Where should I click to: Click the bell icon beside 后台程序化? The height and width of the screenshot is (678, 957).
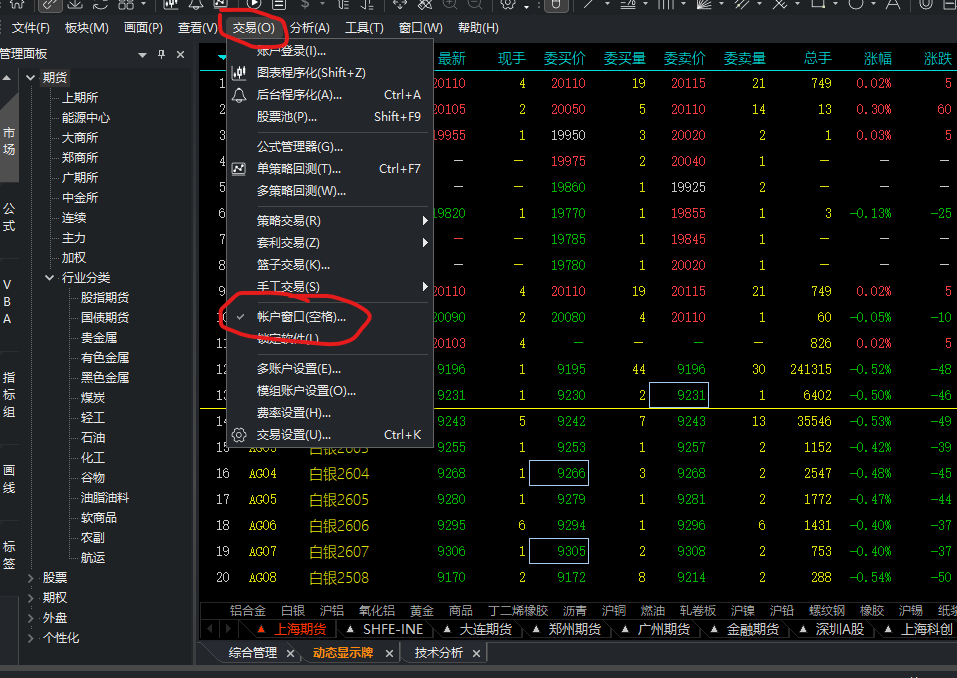[239, 95]
